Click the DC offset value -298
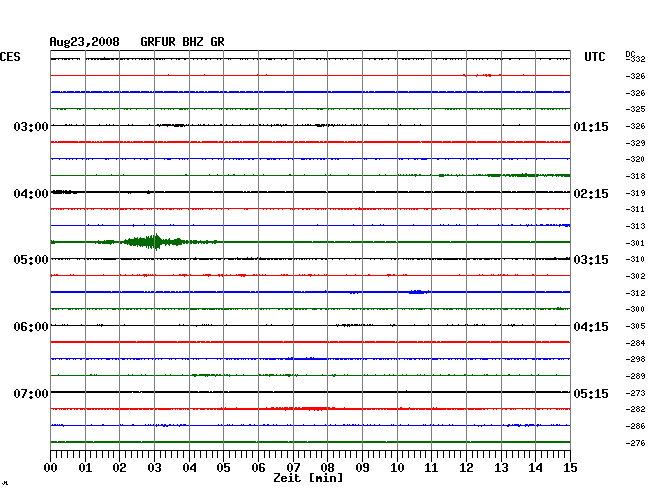 pyautogui.click(x=635, y=359)
